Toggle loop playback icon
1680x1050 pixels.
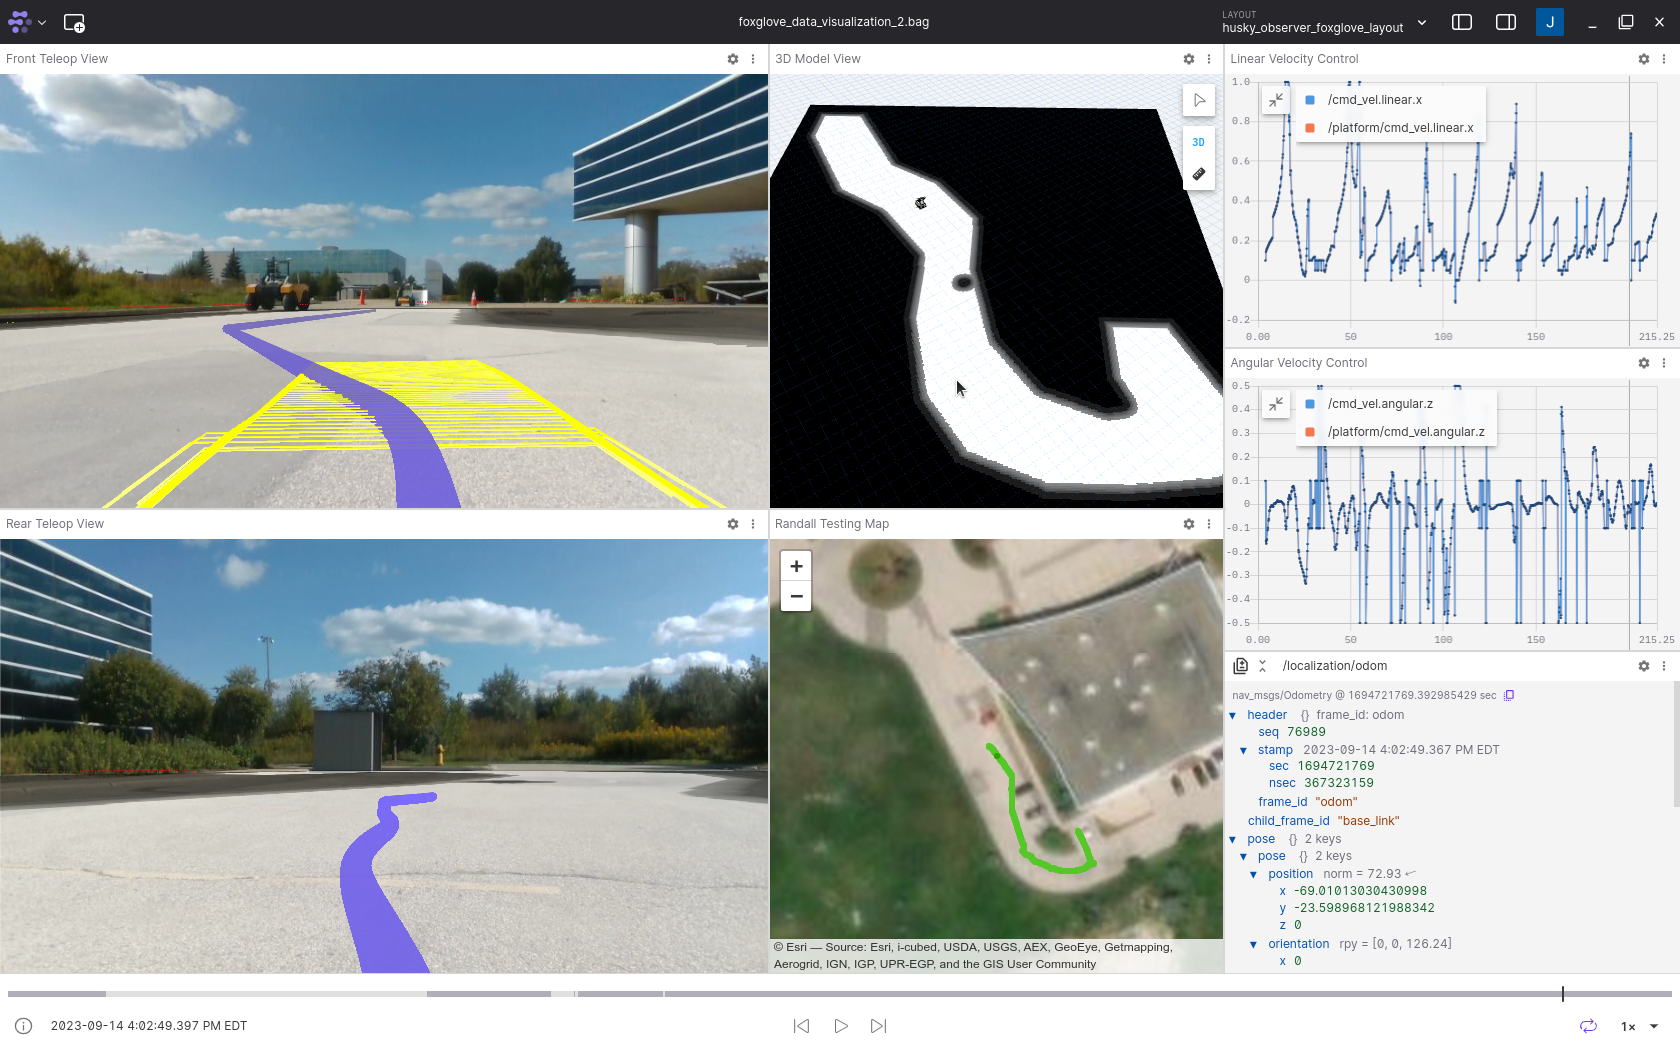click(x=1588, y=1026)
